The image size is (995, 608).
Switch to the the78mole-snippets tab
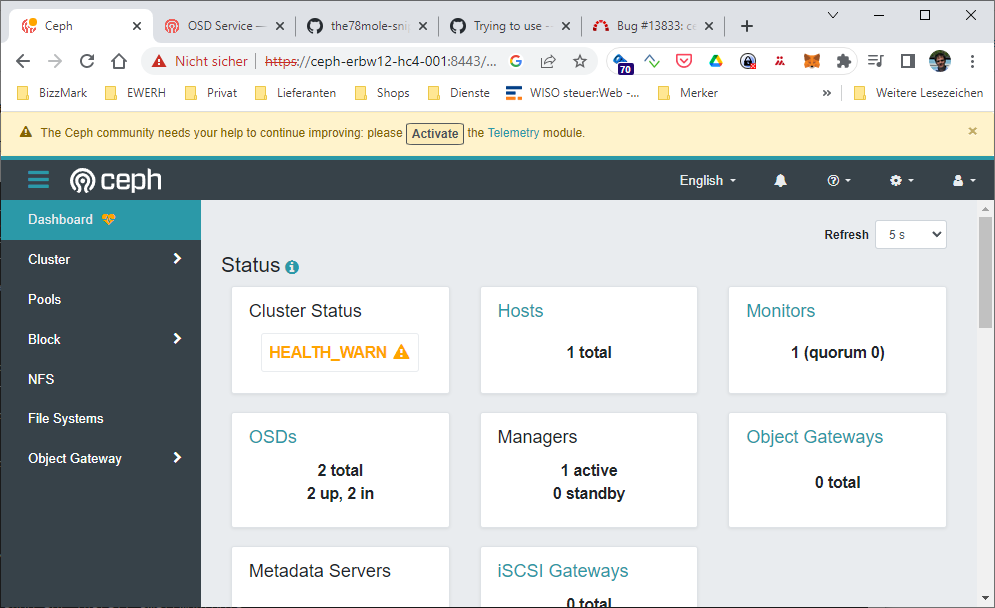coord(367,26)
